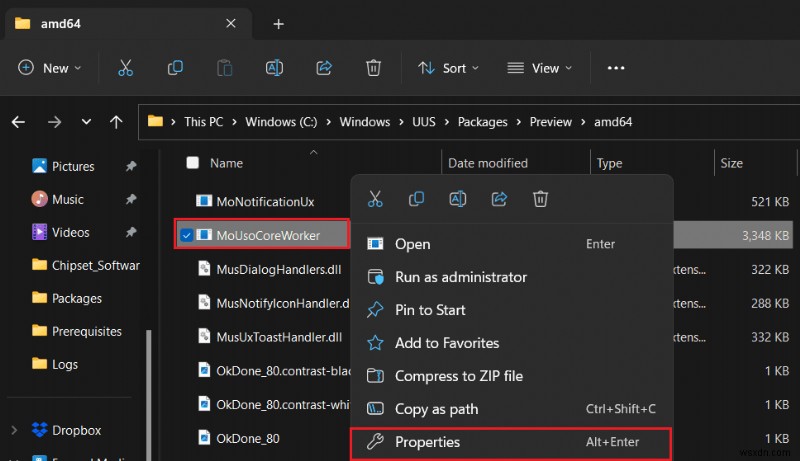Click the folder icon in the address bar
This screenshot has height=461, width=800.
click(x=155, y=121)
